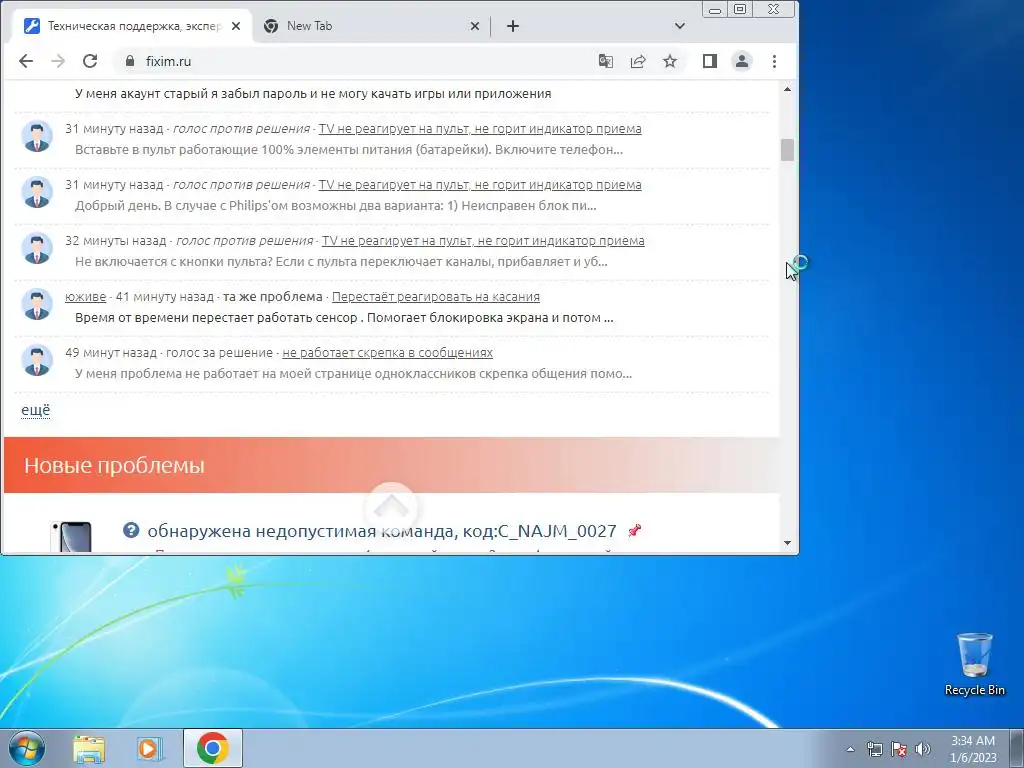Viewport: 1024px width, 768px height.
Task: Go back using browser back arrow
Action: 25,61
